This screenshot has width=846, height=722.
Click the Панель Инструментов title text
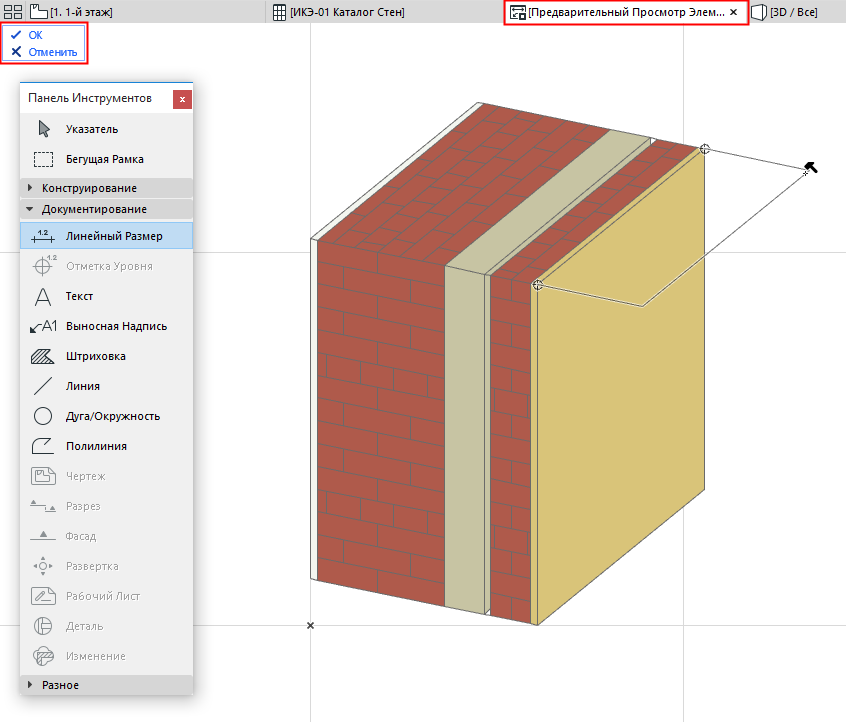coord(90,98)
